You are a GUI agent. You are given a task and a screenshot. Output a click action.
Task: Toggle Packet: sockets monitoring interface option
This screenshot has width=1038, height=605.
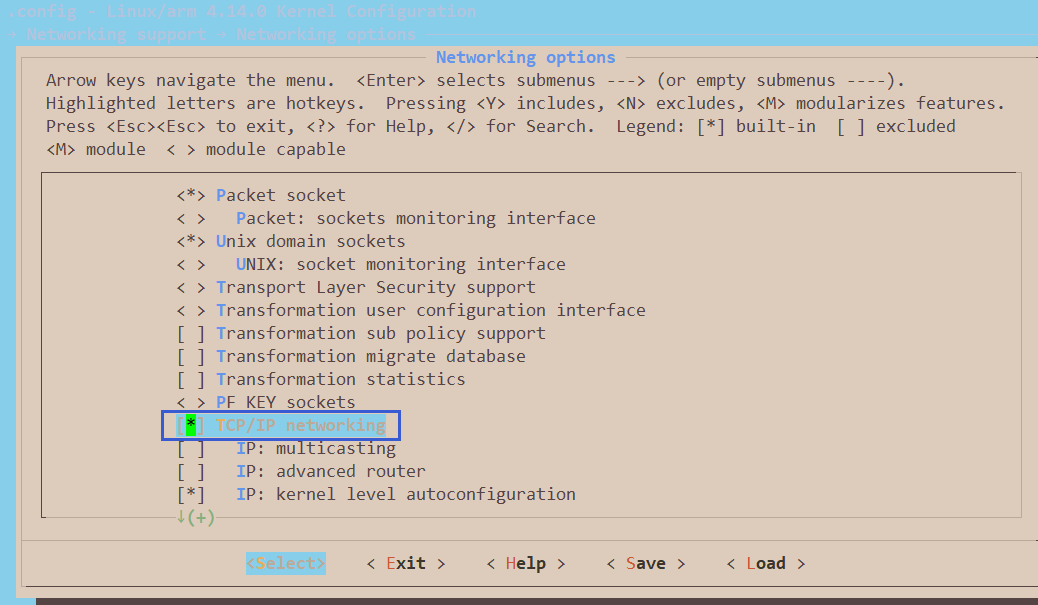191,218
